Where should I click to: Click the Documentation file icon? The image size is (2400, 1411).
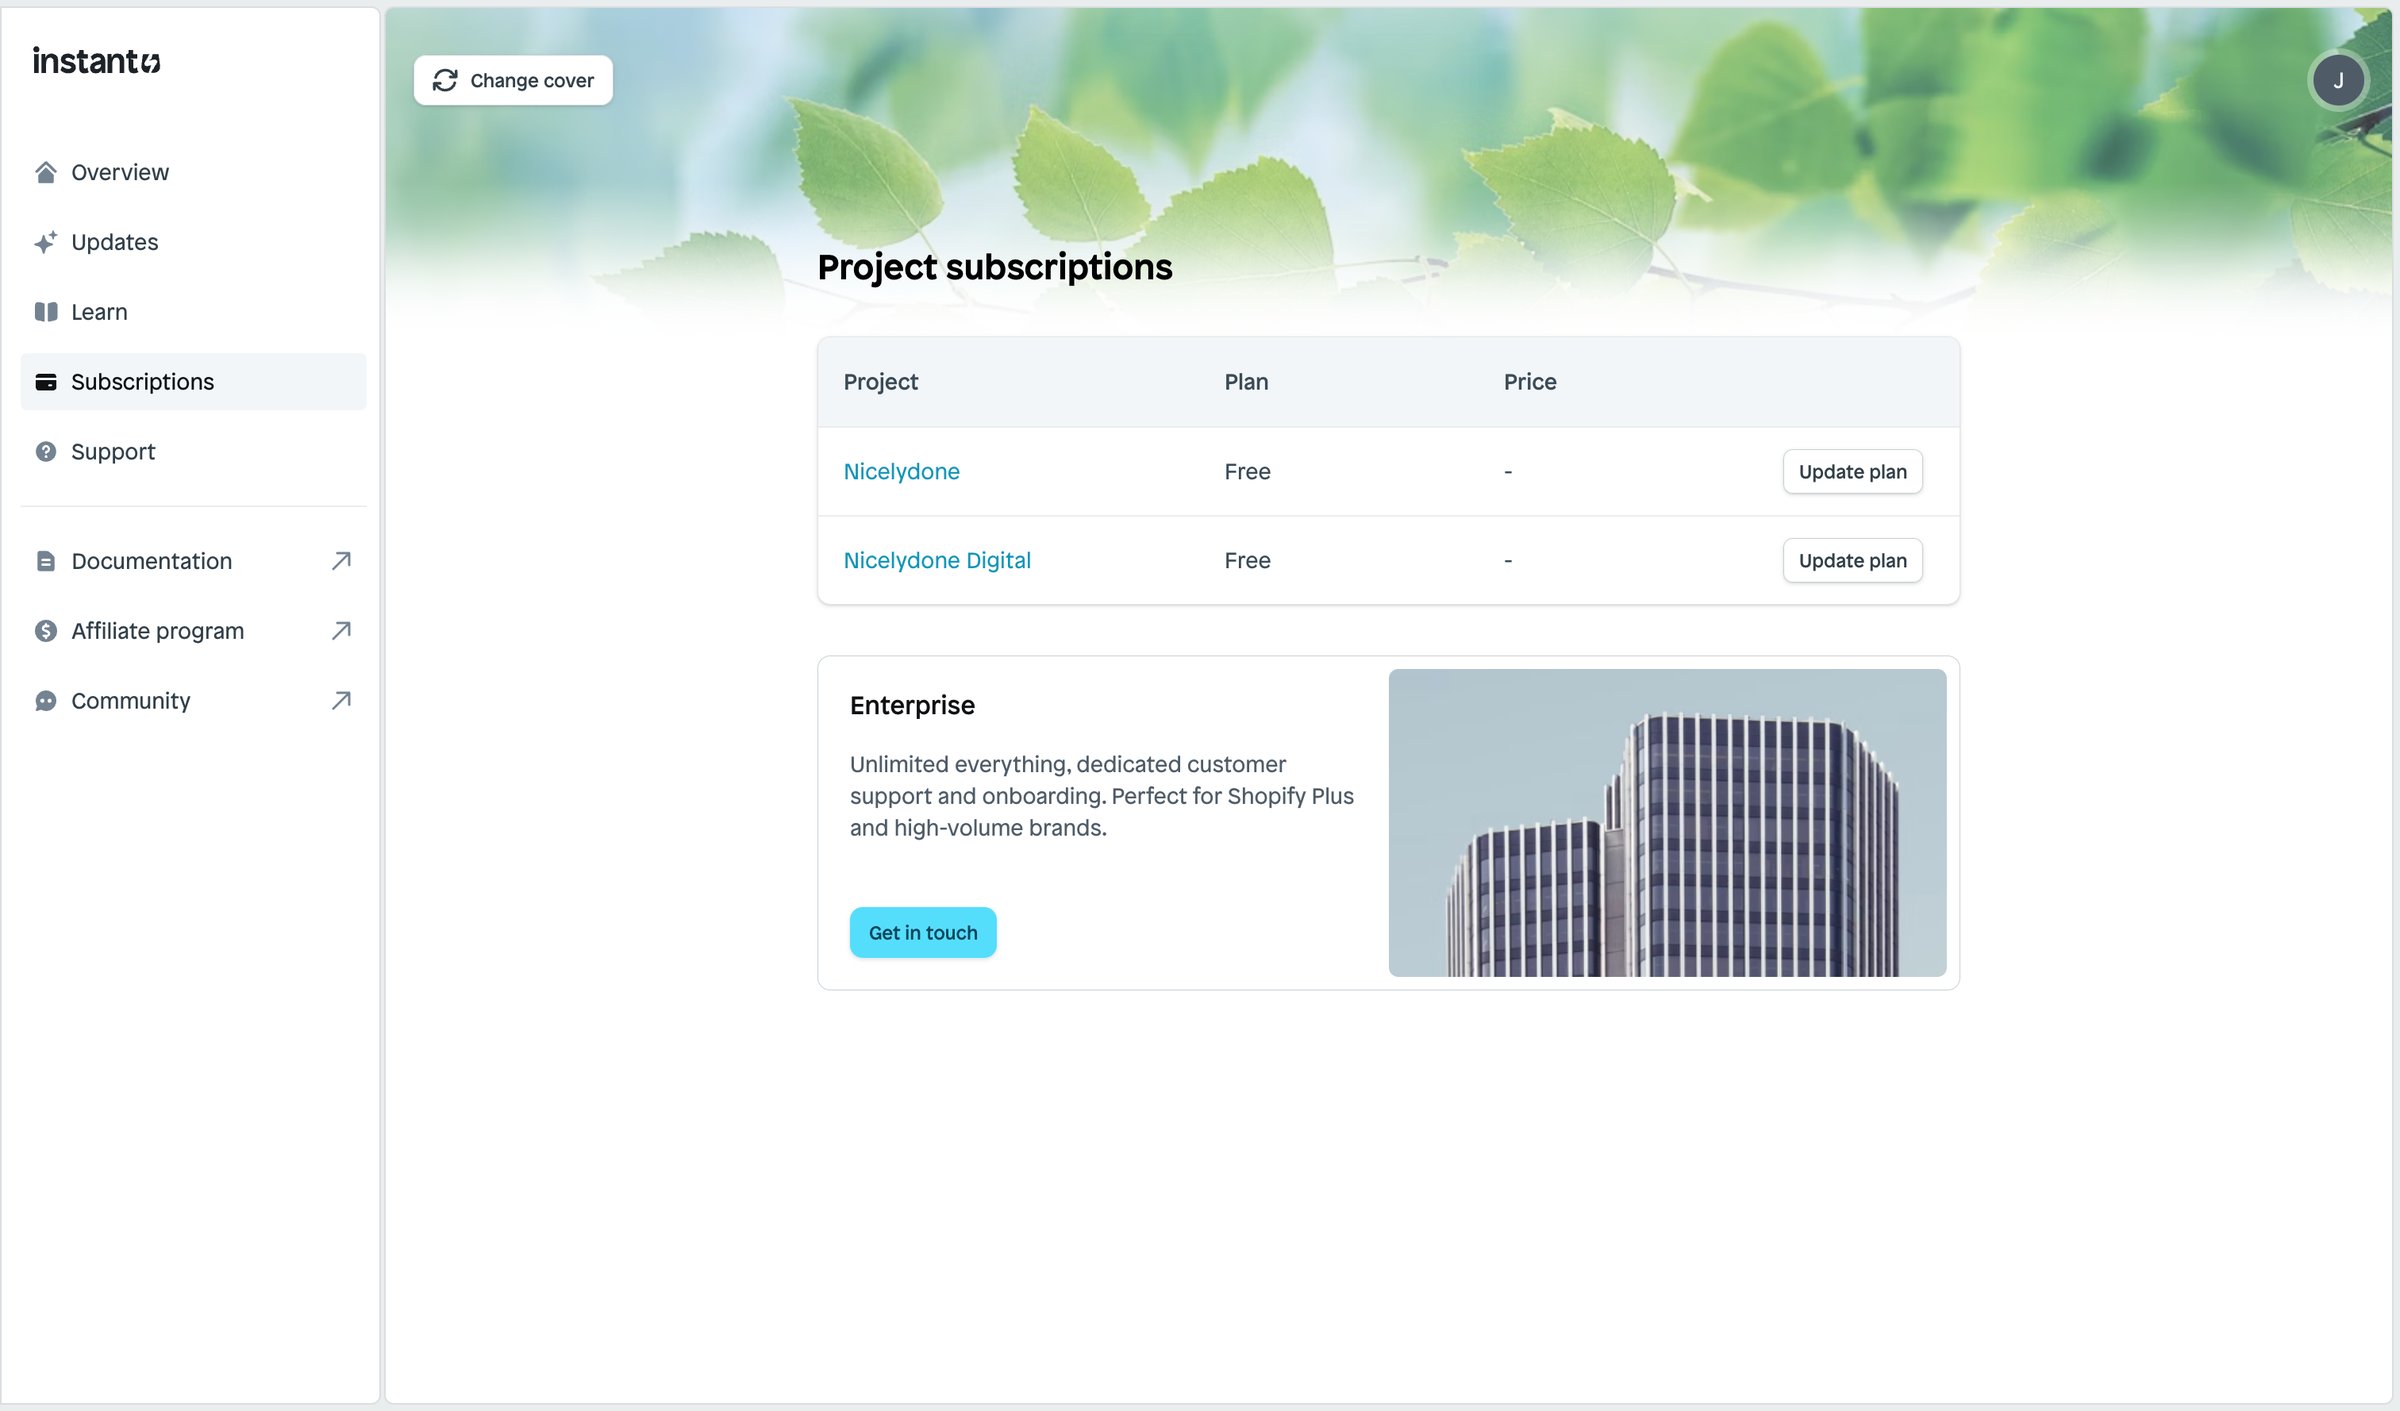(x=45, y=561)
